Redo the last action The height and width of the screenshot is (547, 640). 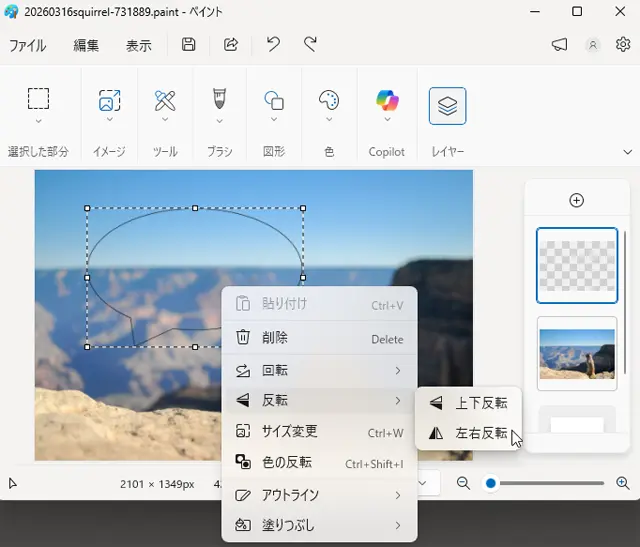point(310,44)
